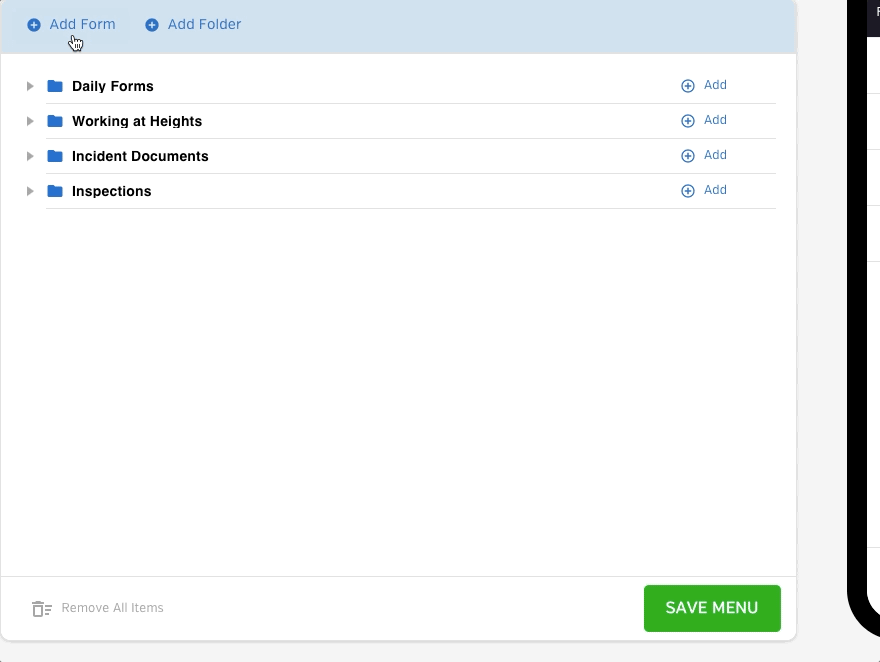Click plus icon in Inspections row
Image resolution: width=880 pixels, height=662 pixels.
(x=688, y=191)
